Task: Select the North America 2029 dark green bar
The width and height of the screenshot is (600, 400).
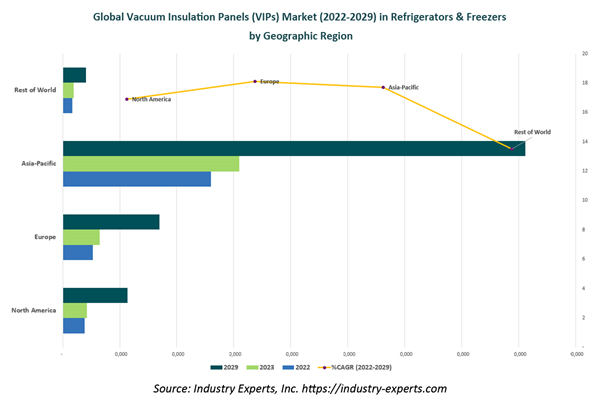Action: [x=95, y=295]
